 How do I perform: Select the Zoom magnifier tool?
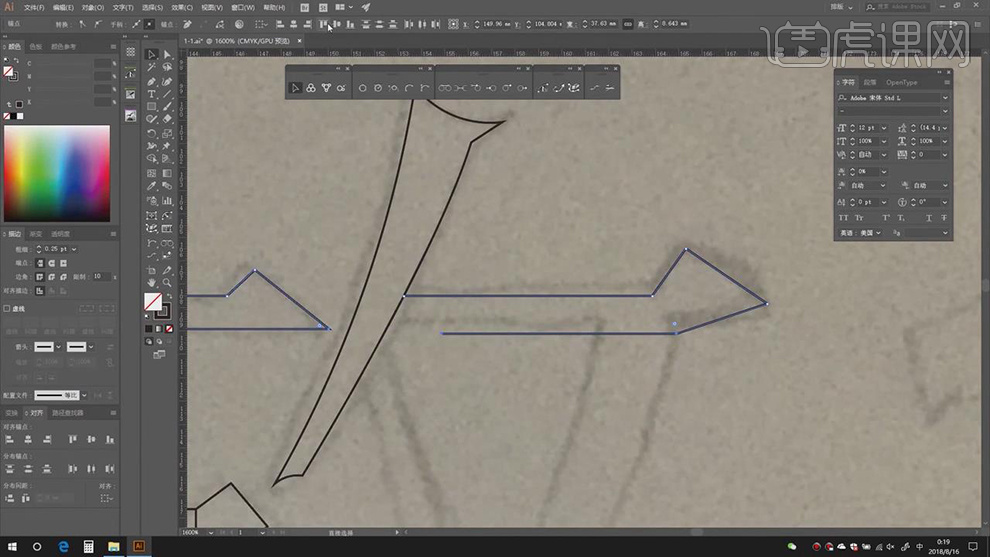pyautogui.click(x=167, y=283)
